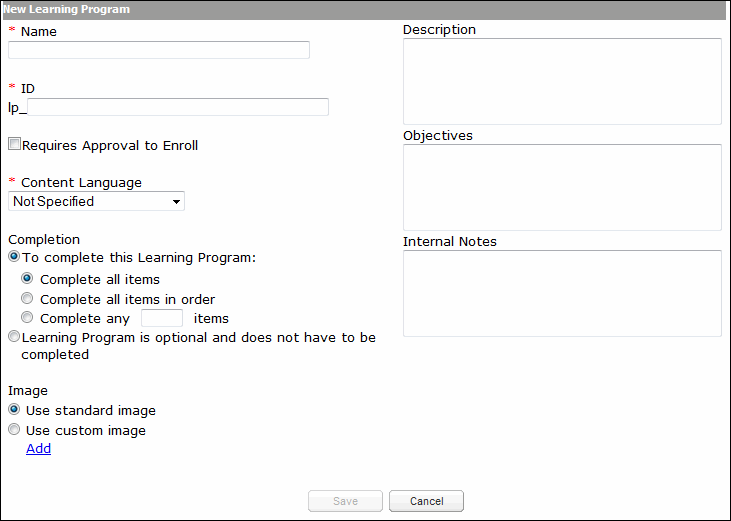Enable Requires Approval to Enroll checkbox

click(15, 145)
